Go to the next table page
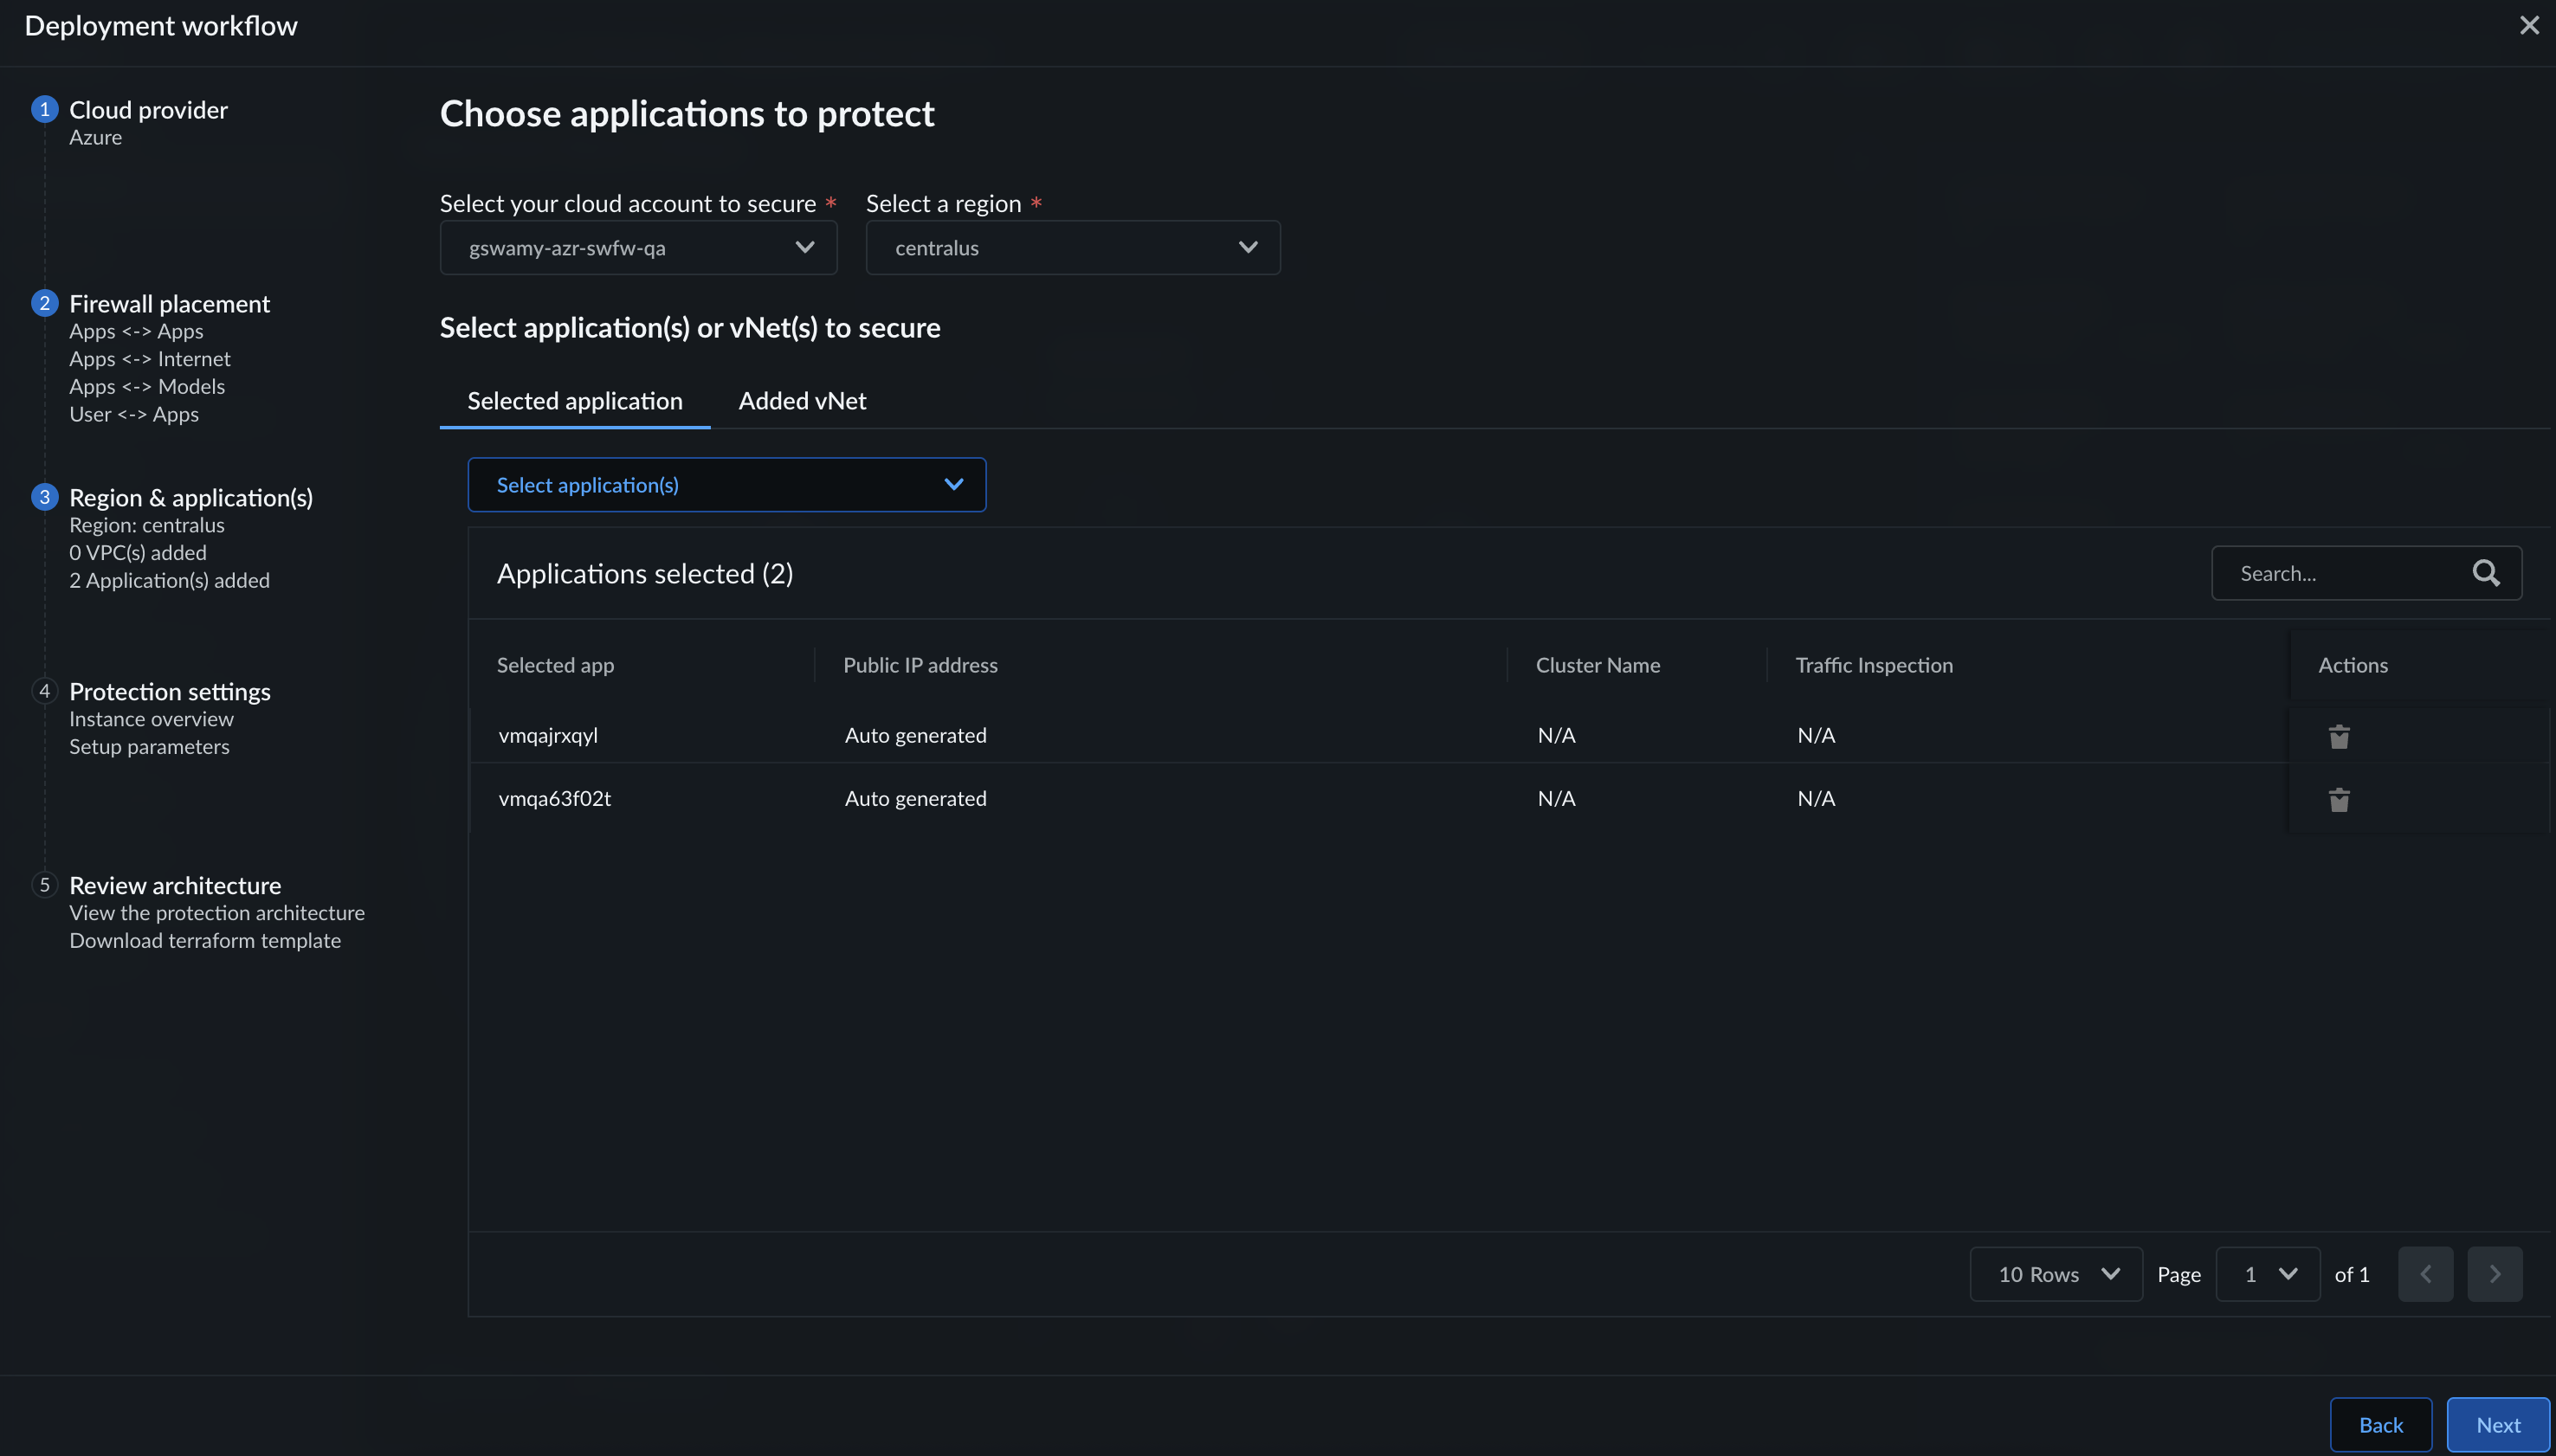This screenshot has height=1456, width=2556. [x=2494, y=1273]
